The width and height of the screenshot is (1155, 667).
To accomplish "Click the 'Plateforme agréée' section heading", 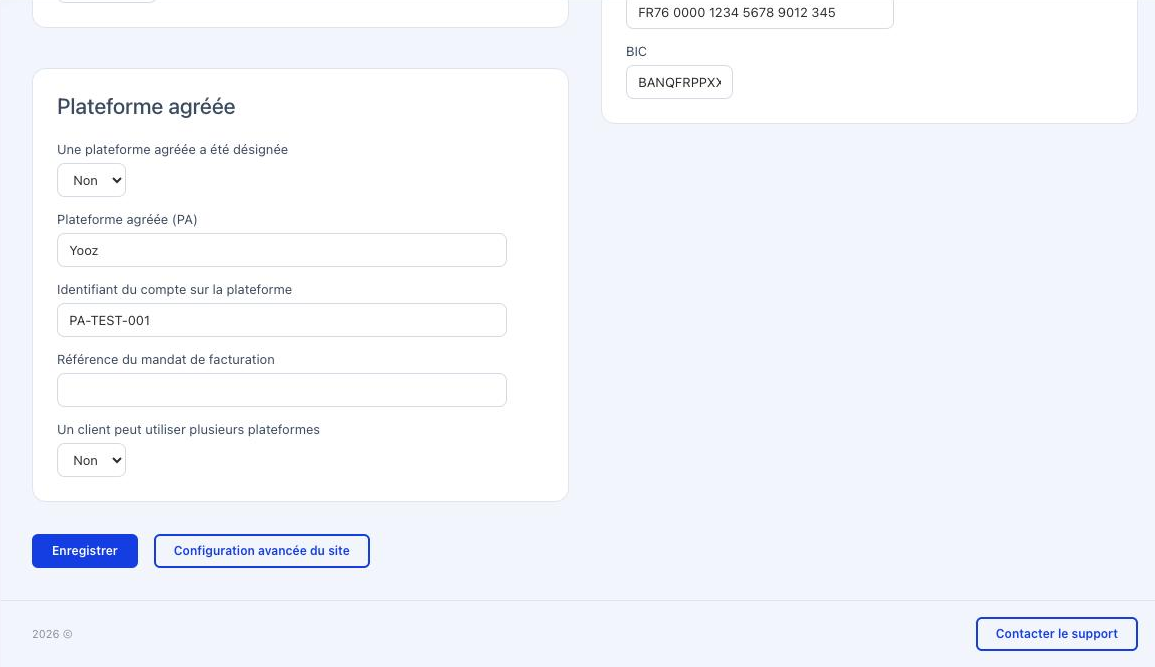I will (146, 107).
